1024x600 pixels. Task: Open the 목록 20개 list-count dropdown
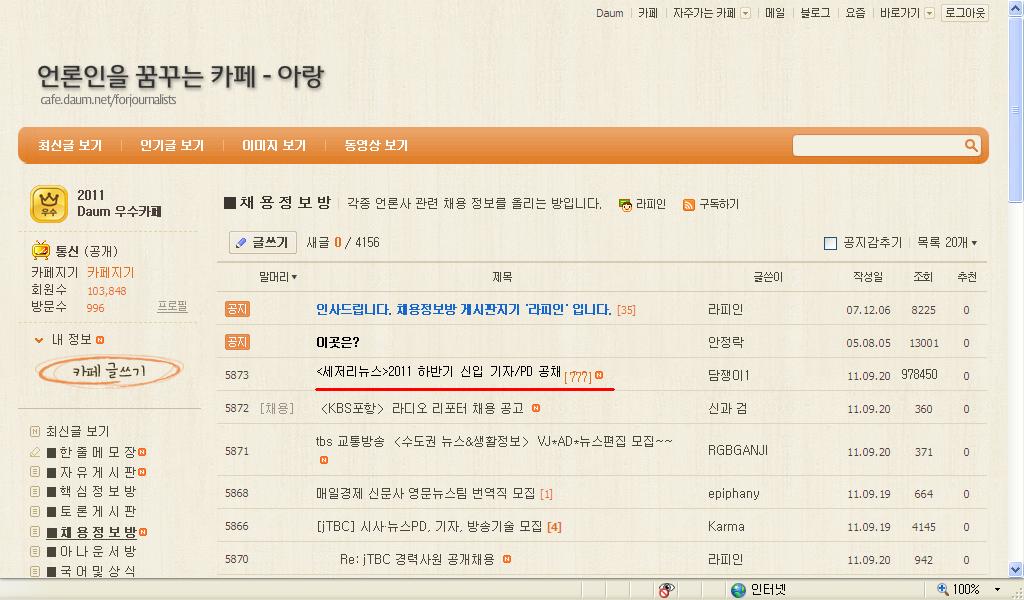pos(947,243)
